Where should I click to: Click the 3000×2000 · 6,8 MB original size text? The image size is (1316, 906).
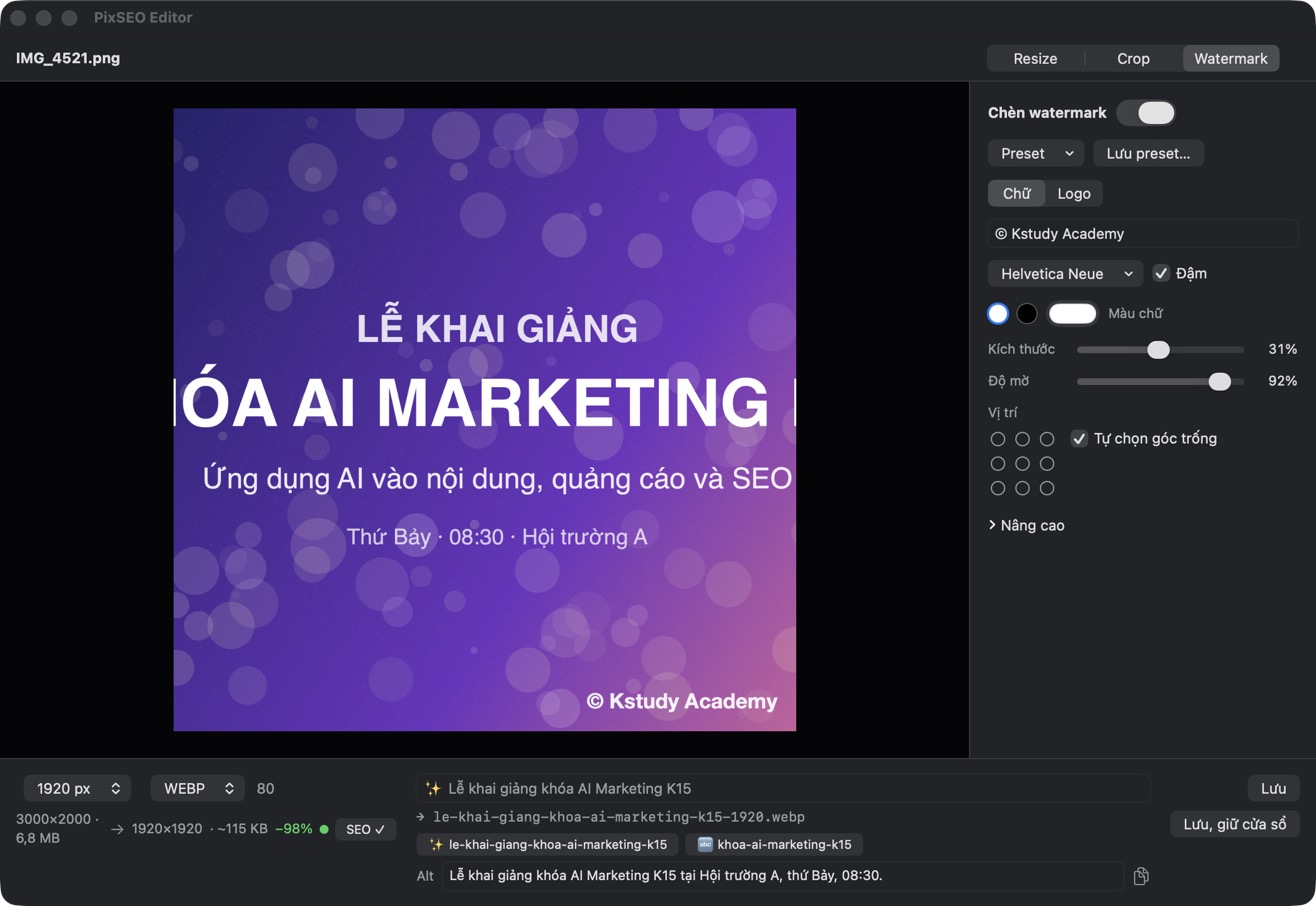(58, 829)
